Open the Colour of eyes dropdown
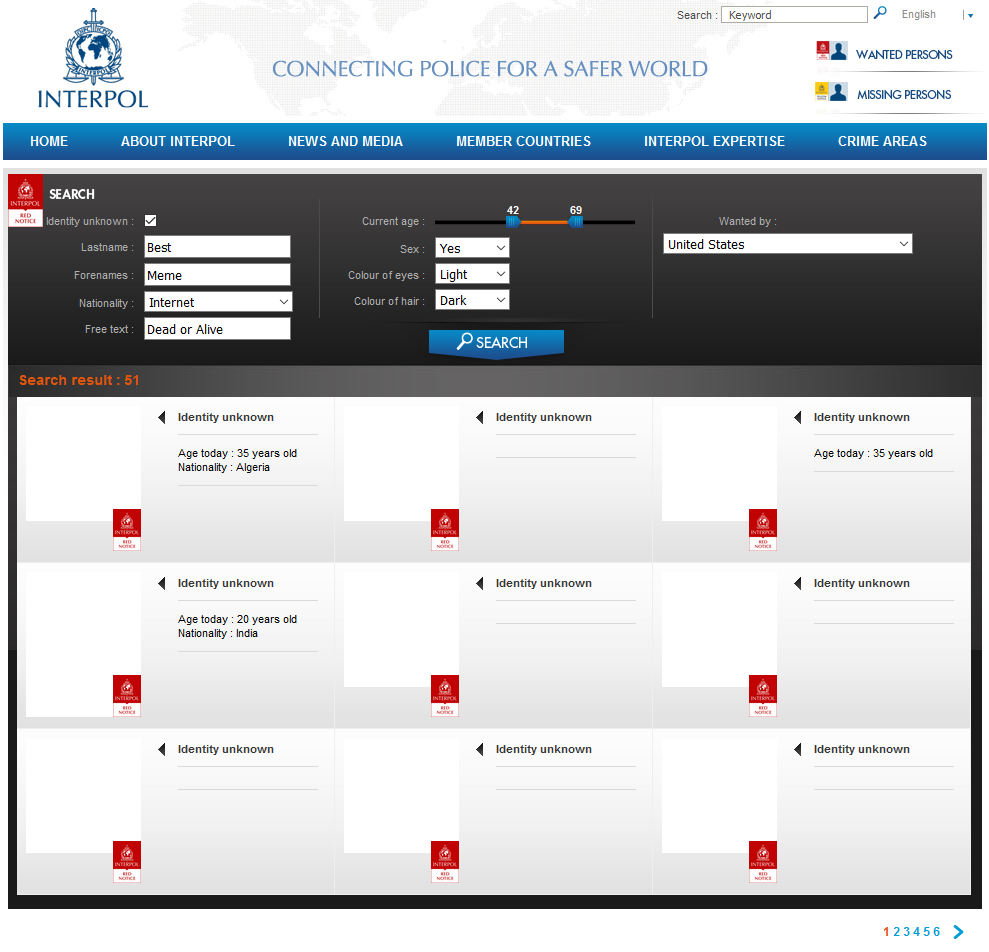The image size is (989, 952). tap(472, 274)
